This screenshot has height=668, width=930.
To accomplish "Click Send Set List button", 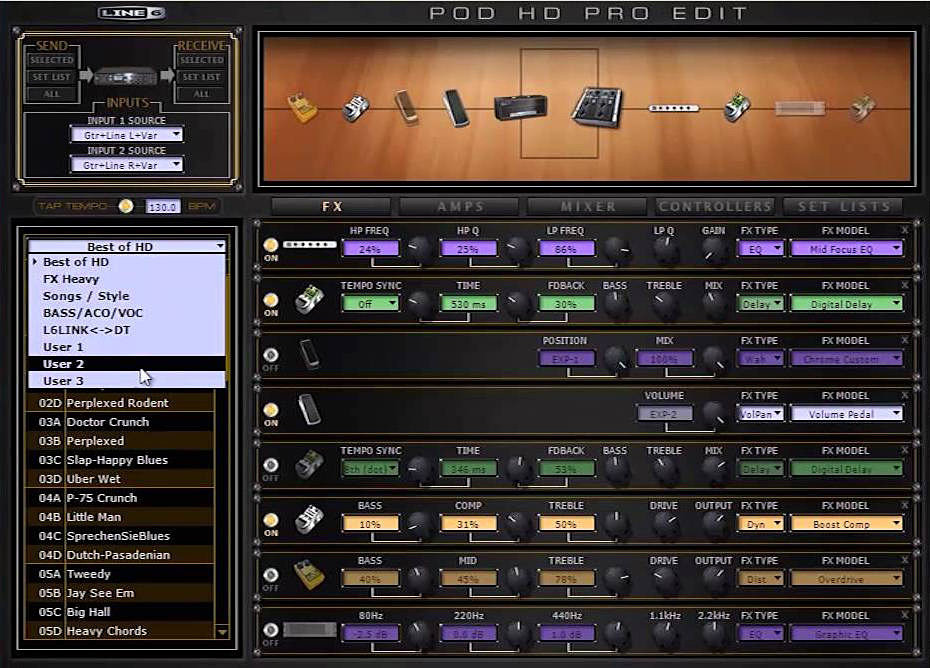I will coord(52,77).
